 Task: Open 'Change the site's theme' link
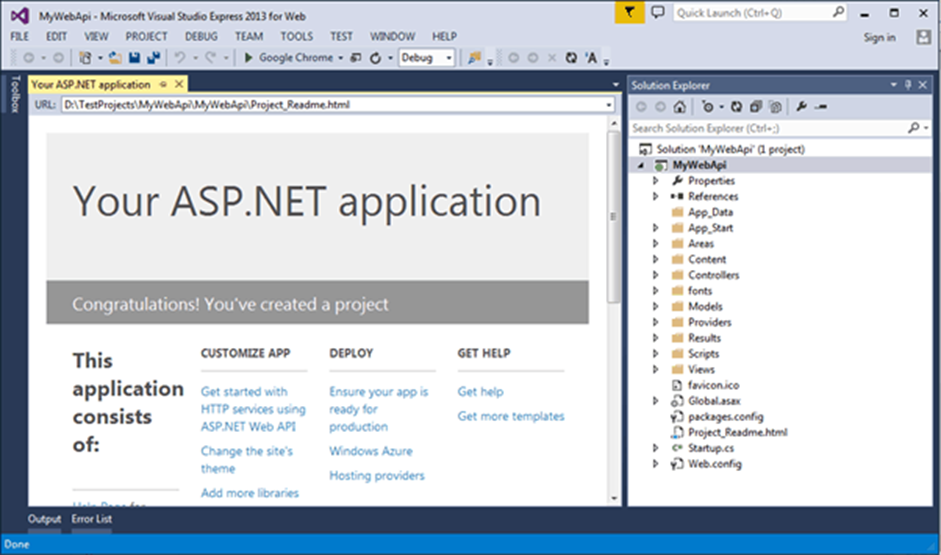(247, 460)
